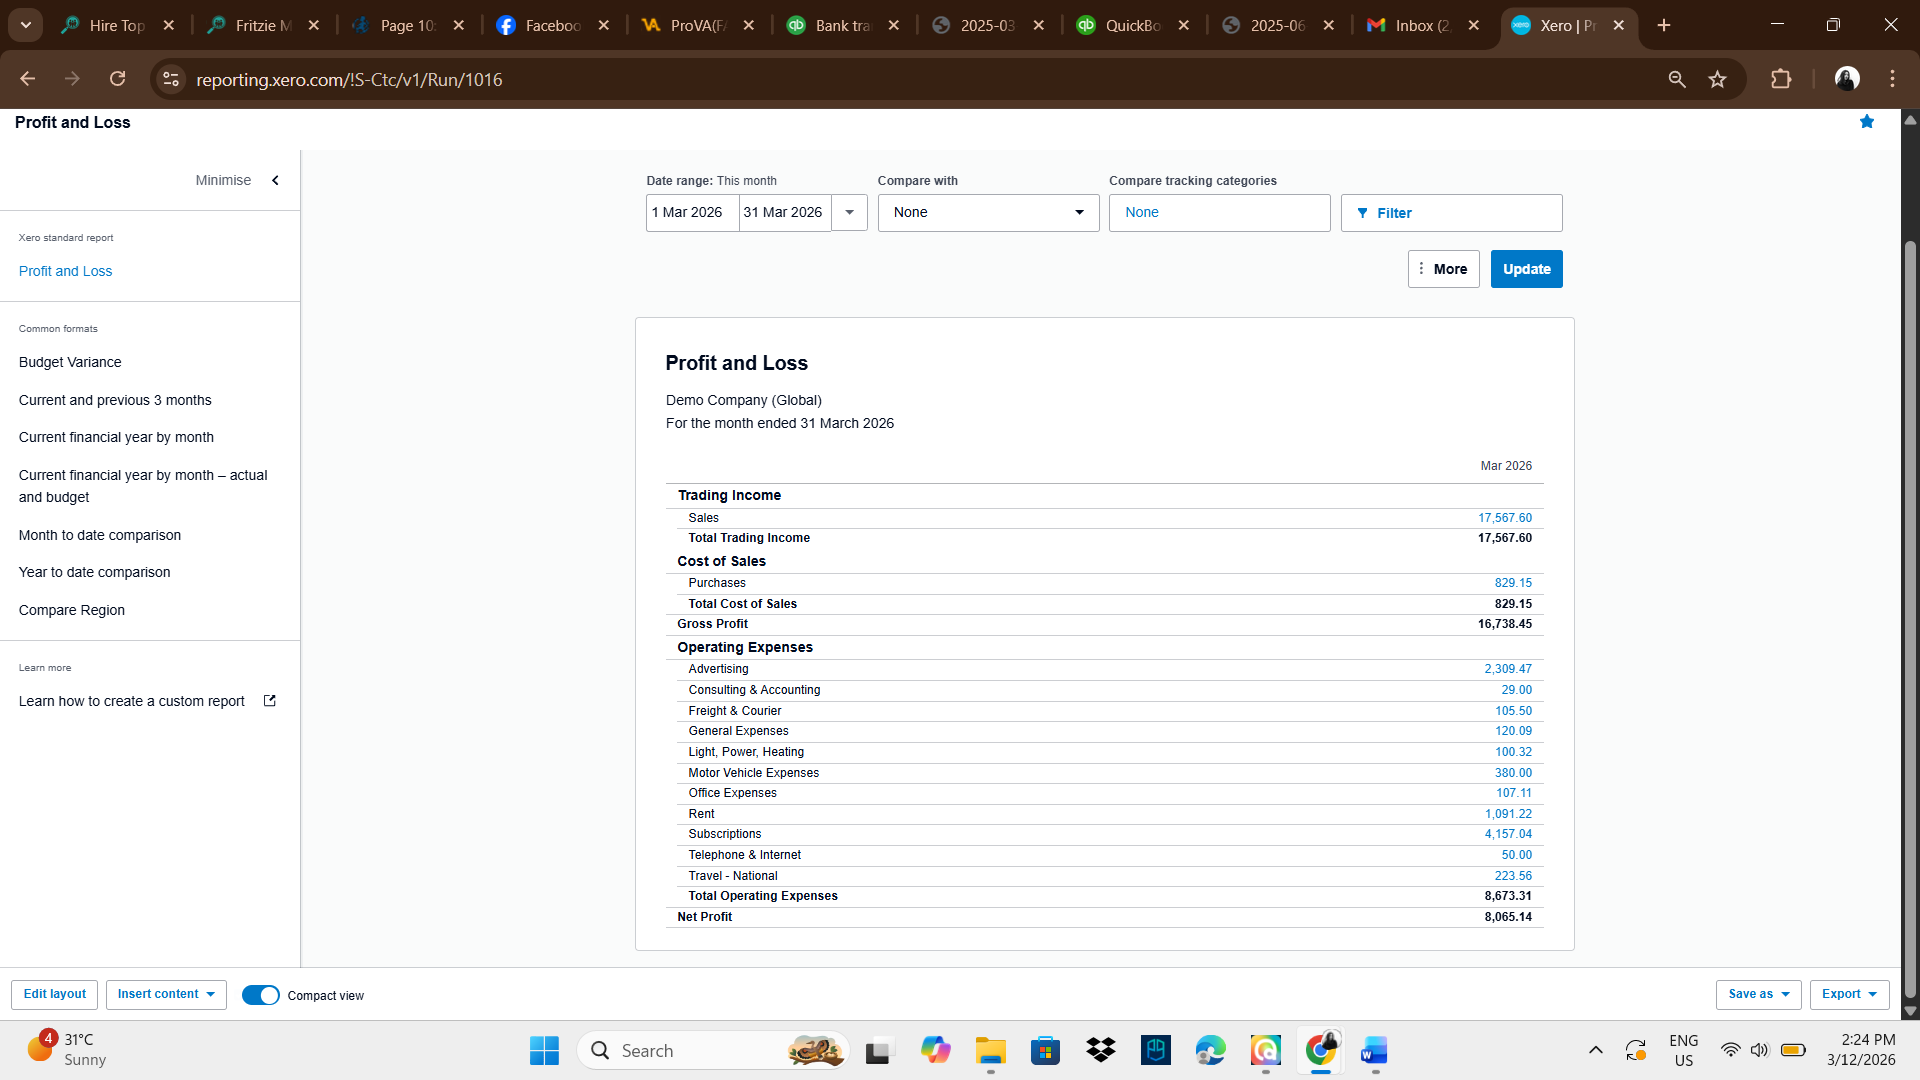Open the Export dropdown
1920x1080 pixels.
[x=1849, y=994]
